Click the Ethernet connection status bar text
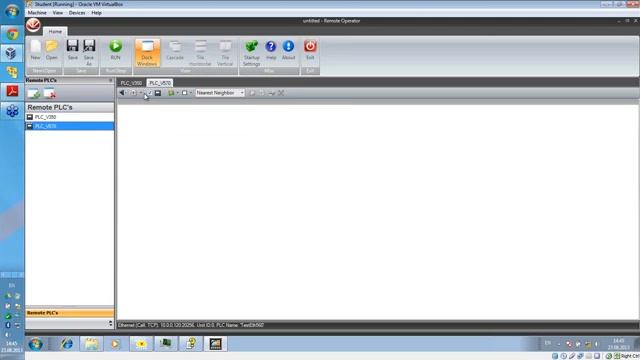 coord(191,325)
